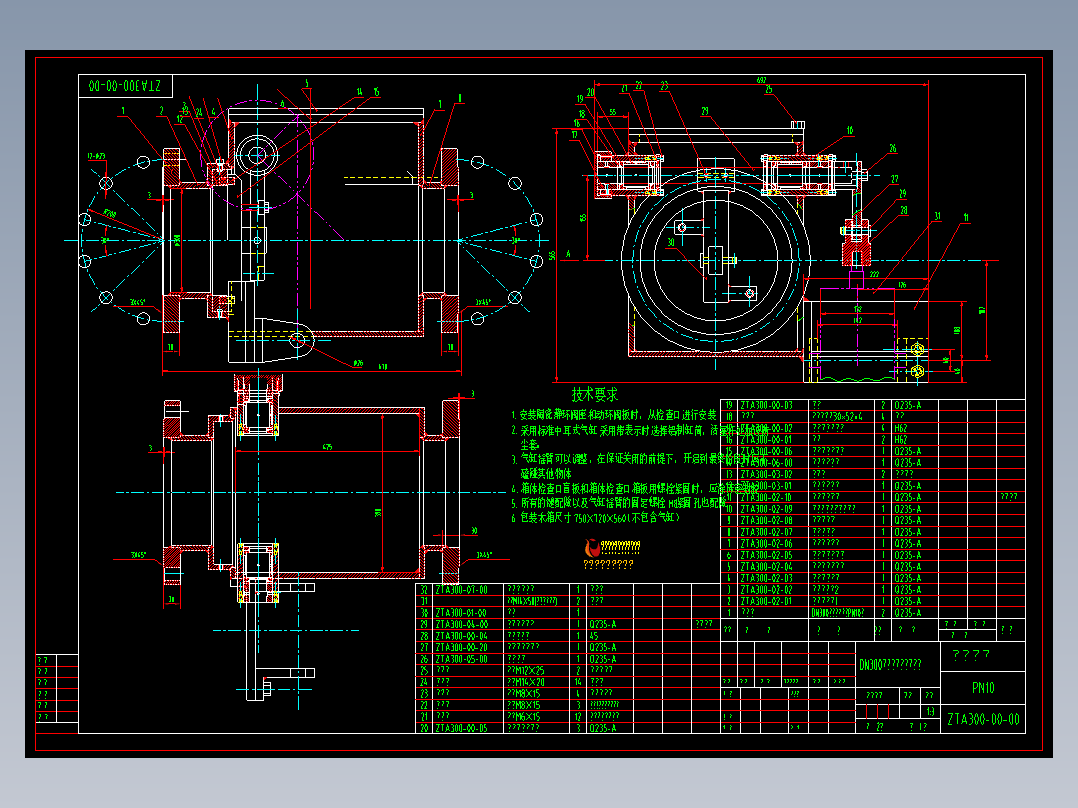
Task: Select part code ZTA300-02-01 in row 2
Action: click(x=767, y=601)
